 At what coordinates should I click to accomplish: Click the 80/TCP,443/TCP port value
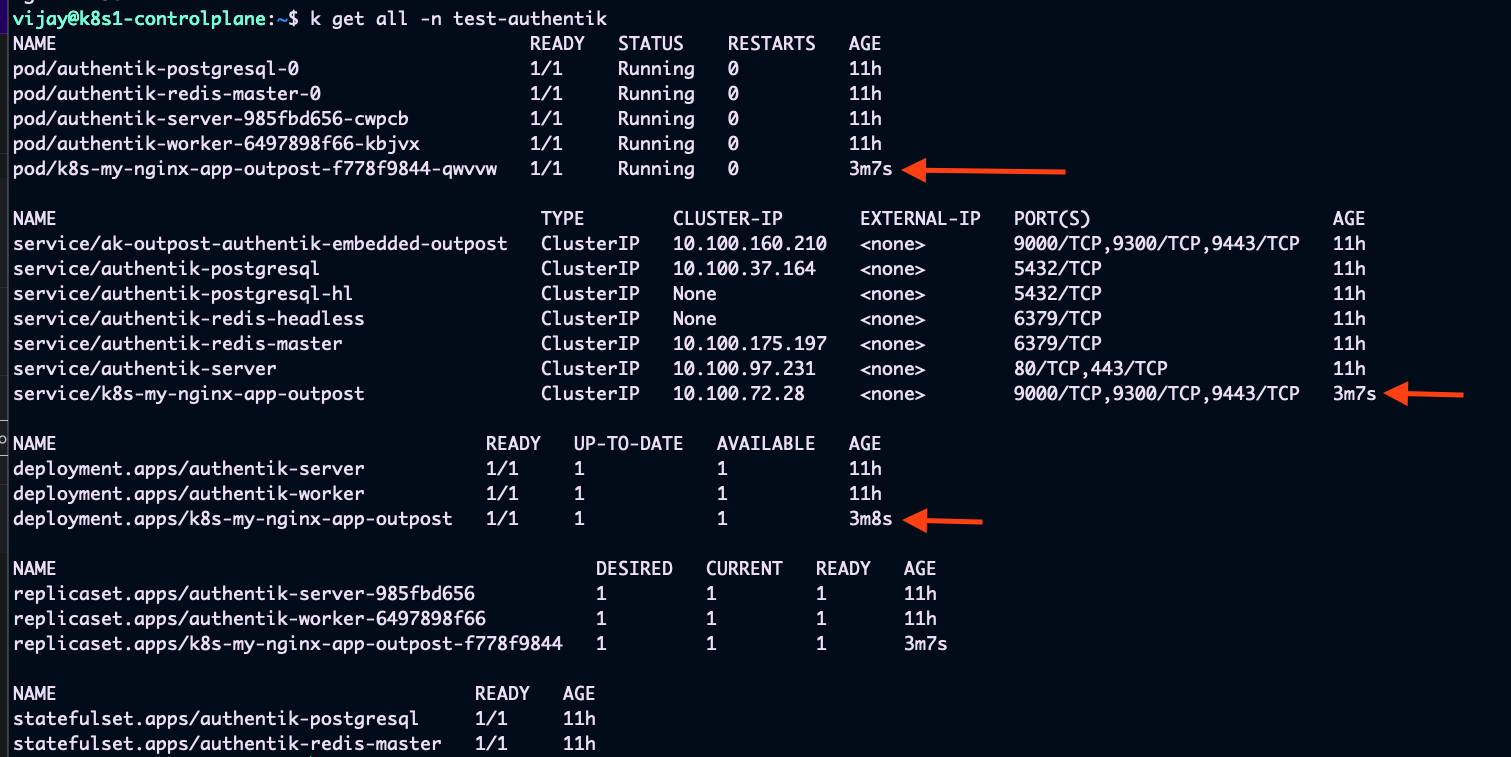(x=1091, y=369)
